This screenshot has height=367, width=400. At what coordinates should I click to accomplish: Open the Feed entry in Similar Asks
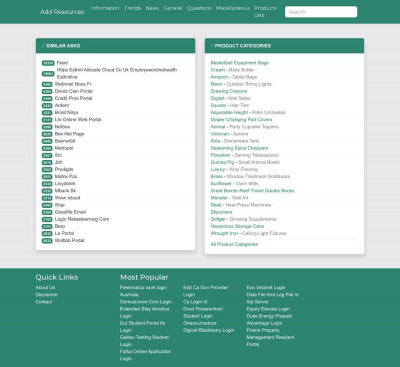tap(62, 63)
